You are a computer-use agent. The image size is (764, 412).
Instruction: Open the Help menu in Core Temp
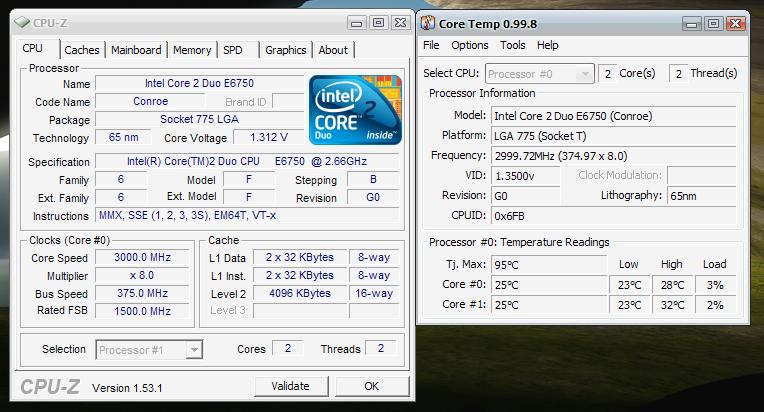coord(548,45)
